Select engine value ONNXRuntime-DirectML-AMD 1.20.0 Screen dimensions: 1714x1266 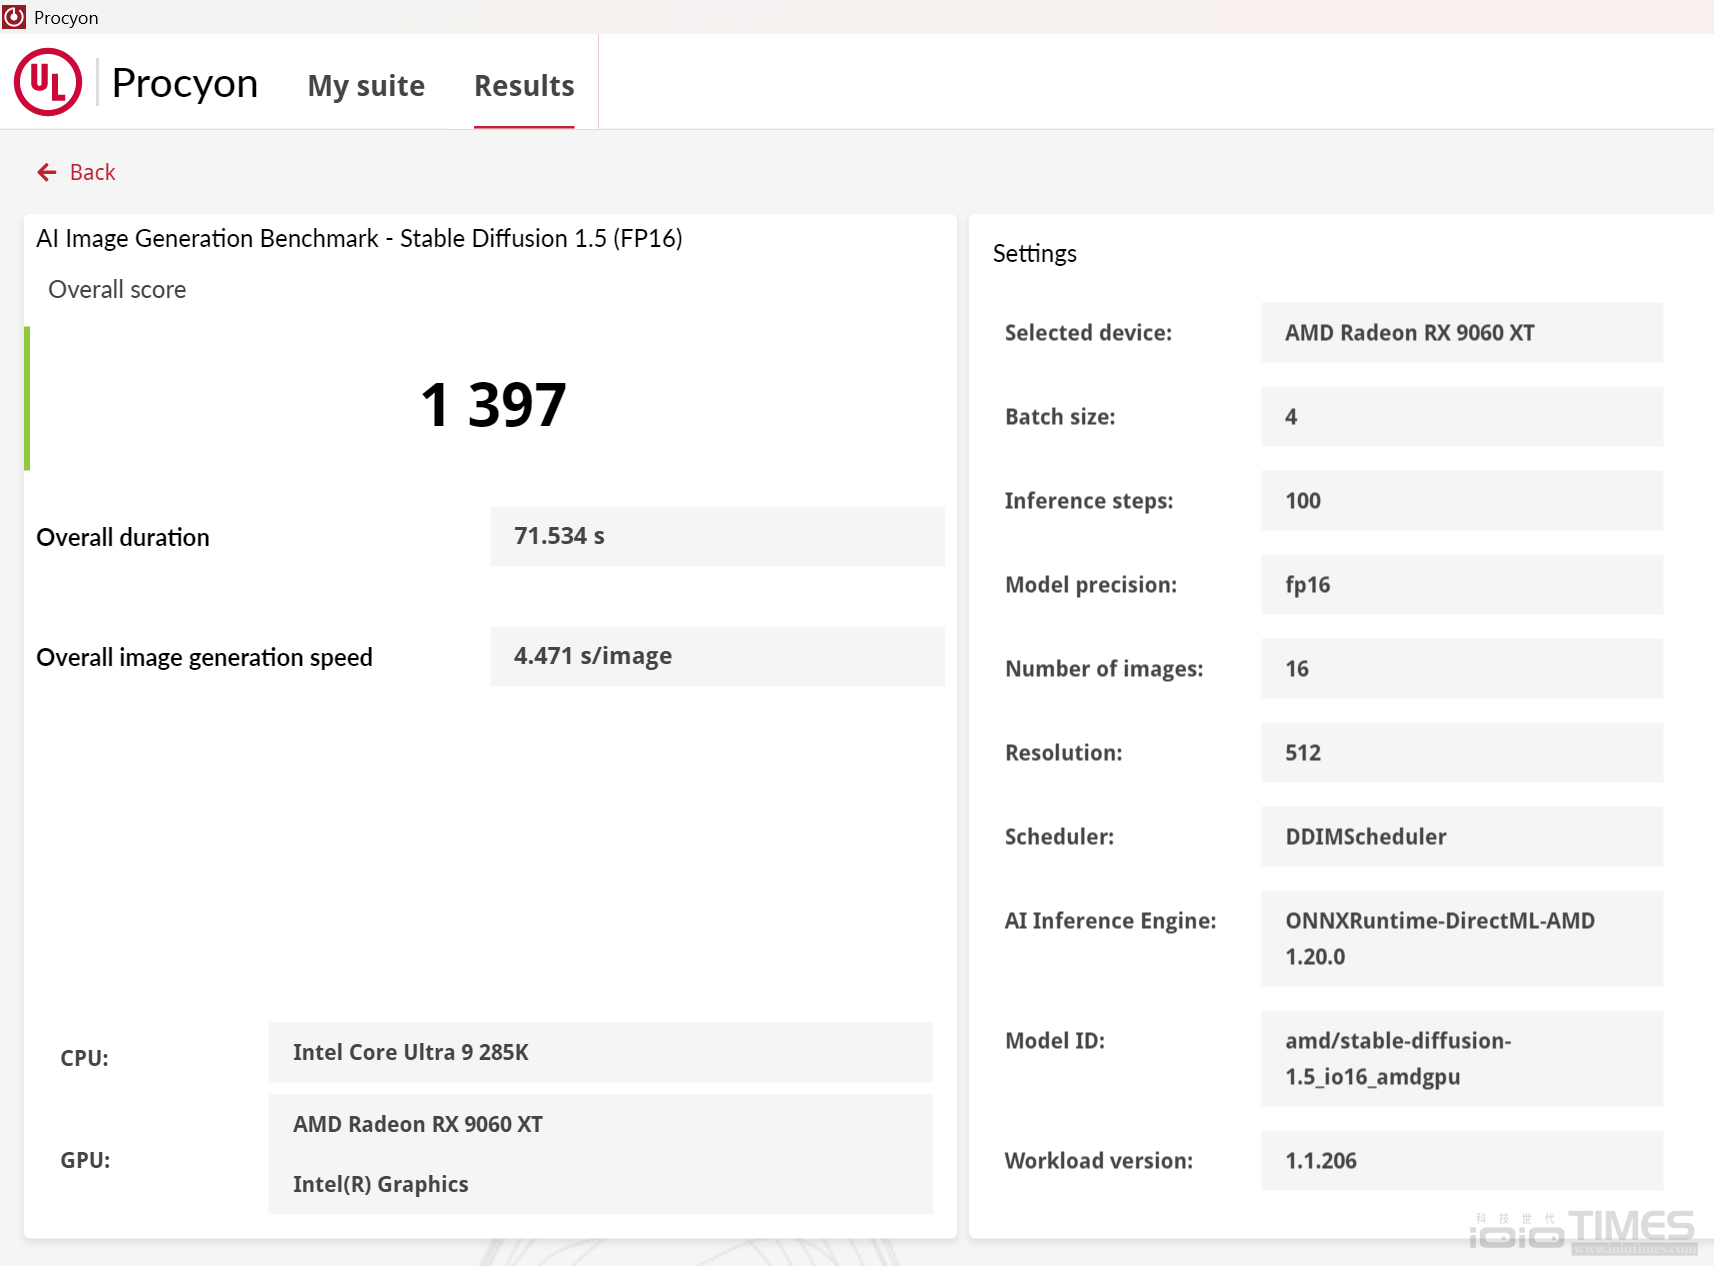click(1462, 939)
